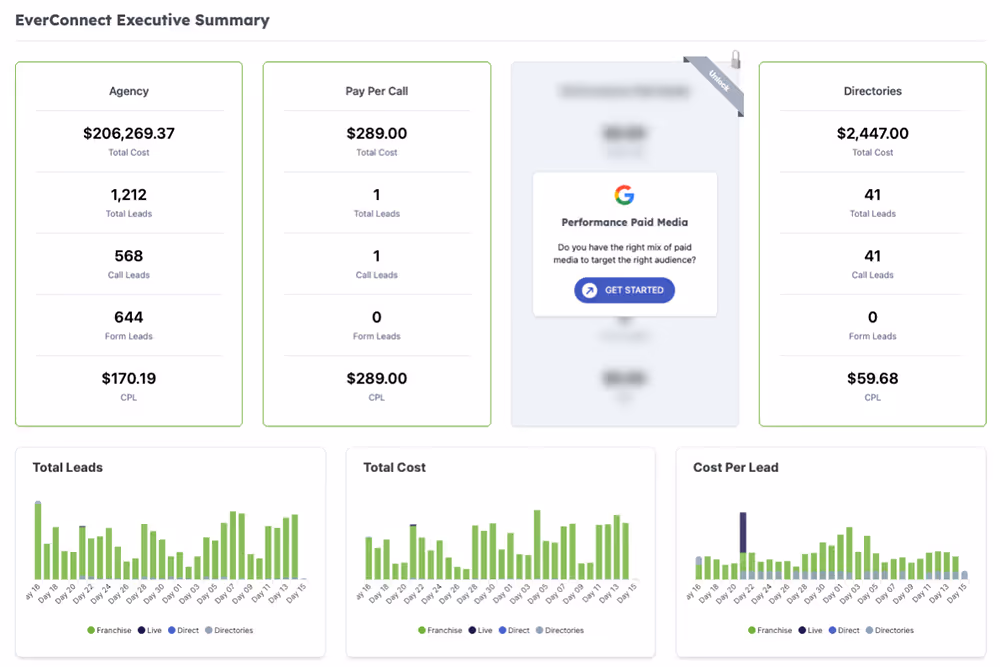
Task: Toggle Franchise legend in Cost Per Lead chart
Action: [x=770, y=630]
